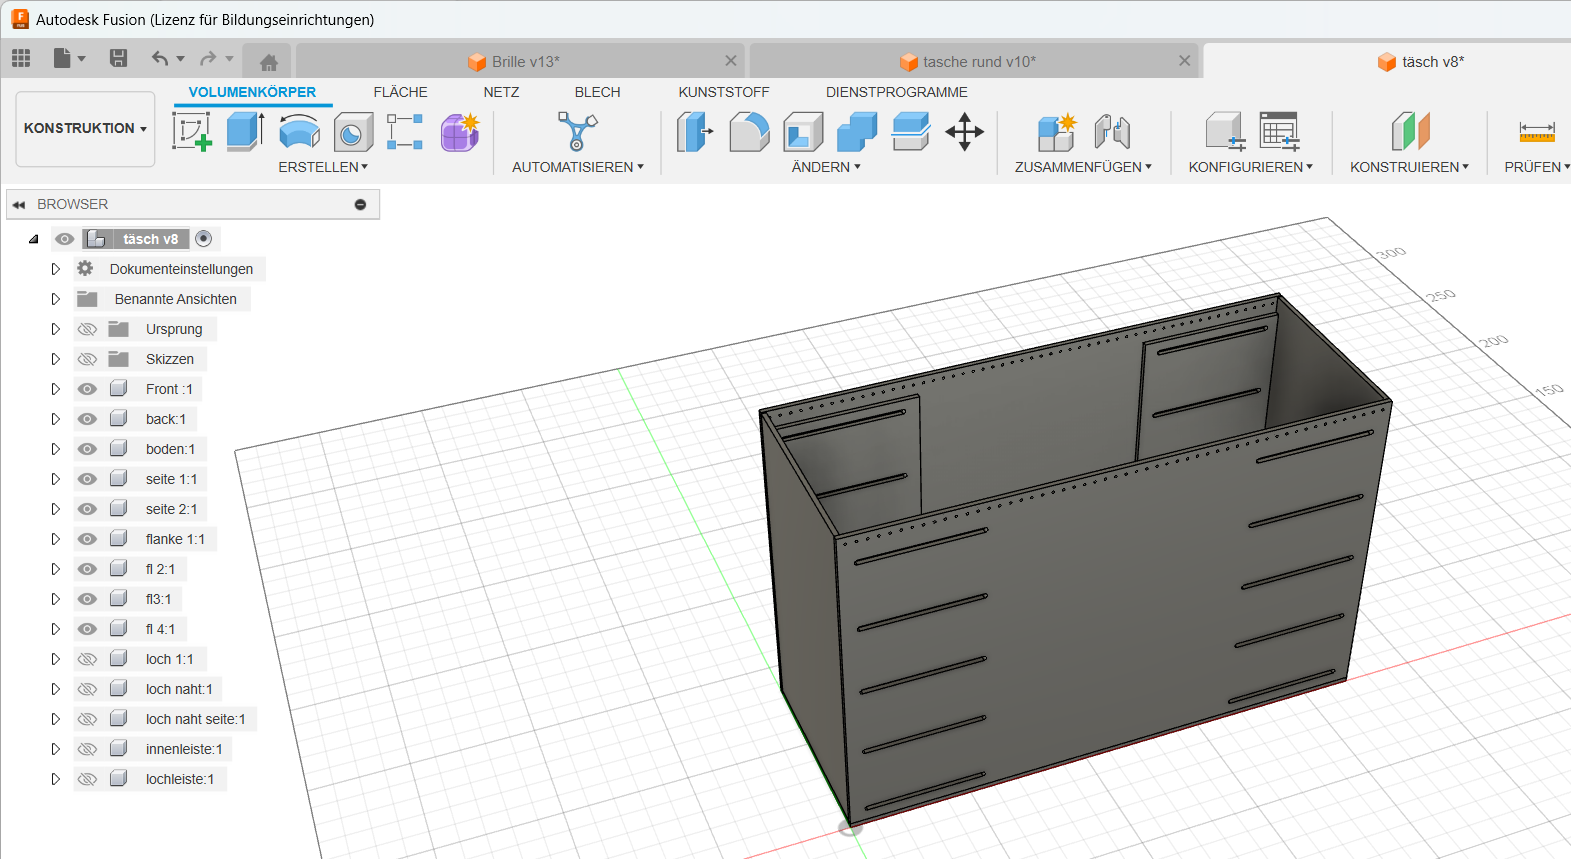Image resolution: width=1571 pixels, height=859 pixels.
Task: Hide the boden:1 component
Action: [88, 449]
